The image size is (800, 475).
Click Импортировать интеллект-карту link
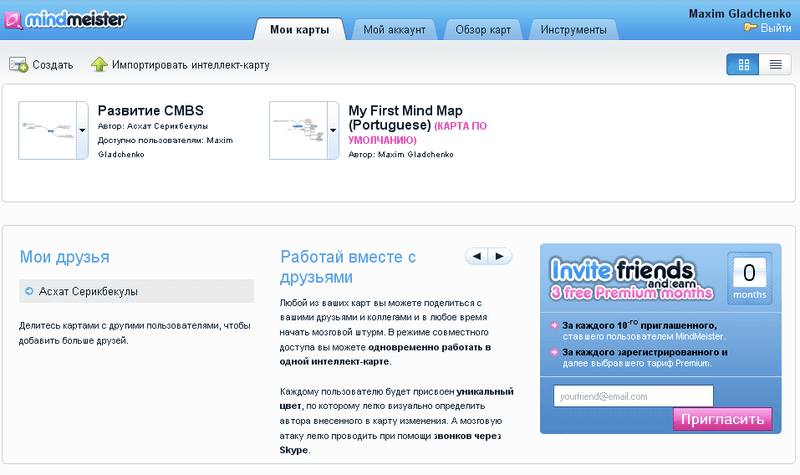(191, 65)
